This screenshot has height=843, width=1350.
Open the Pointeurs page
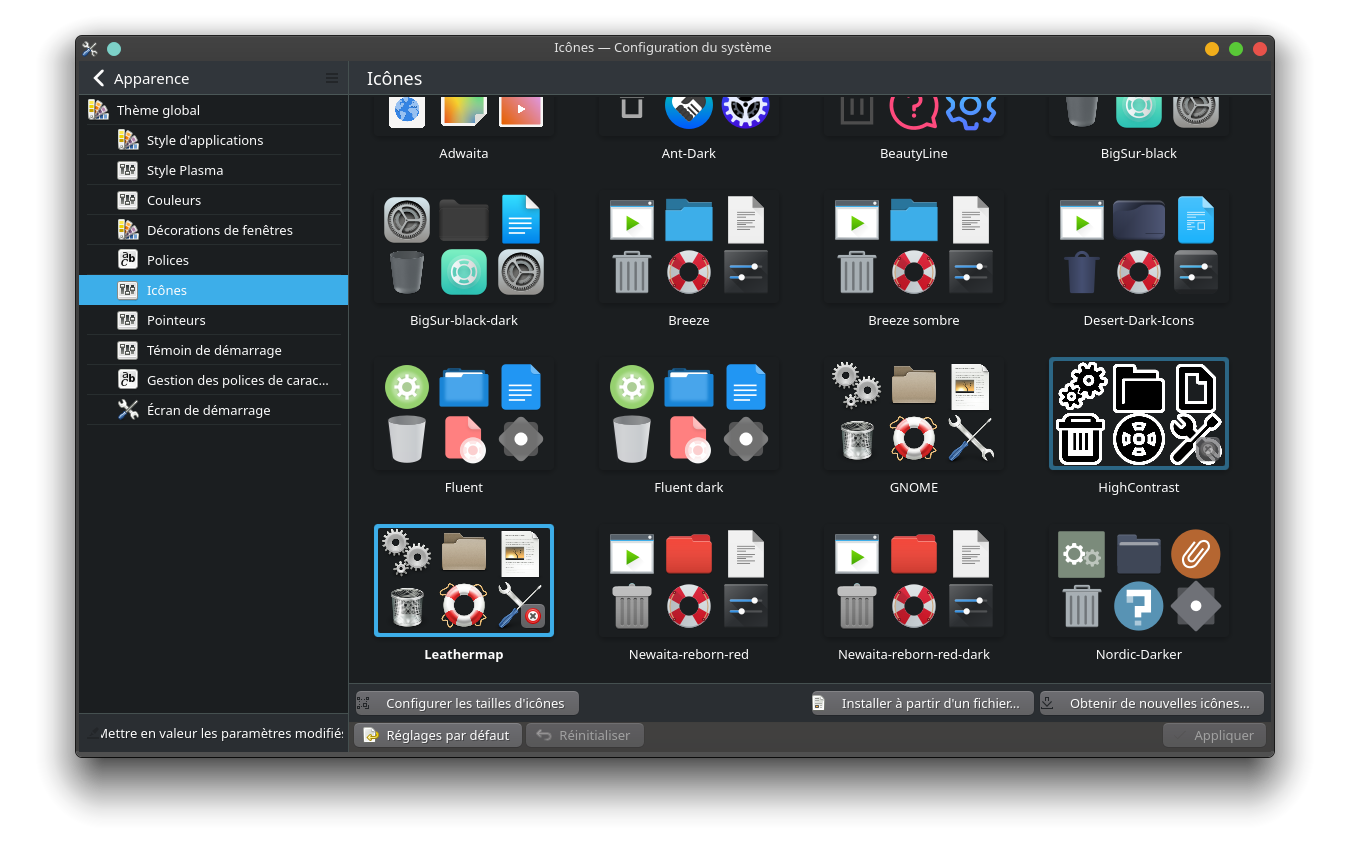[x=214, y=320]
